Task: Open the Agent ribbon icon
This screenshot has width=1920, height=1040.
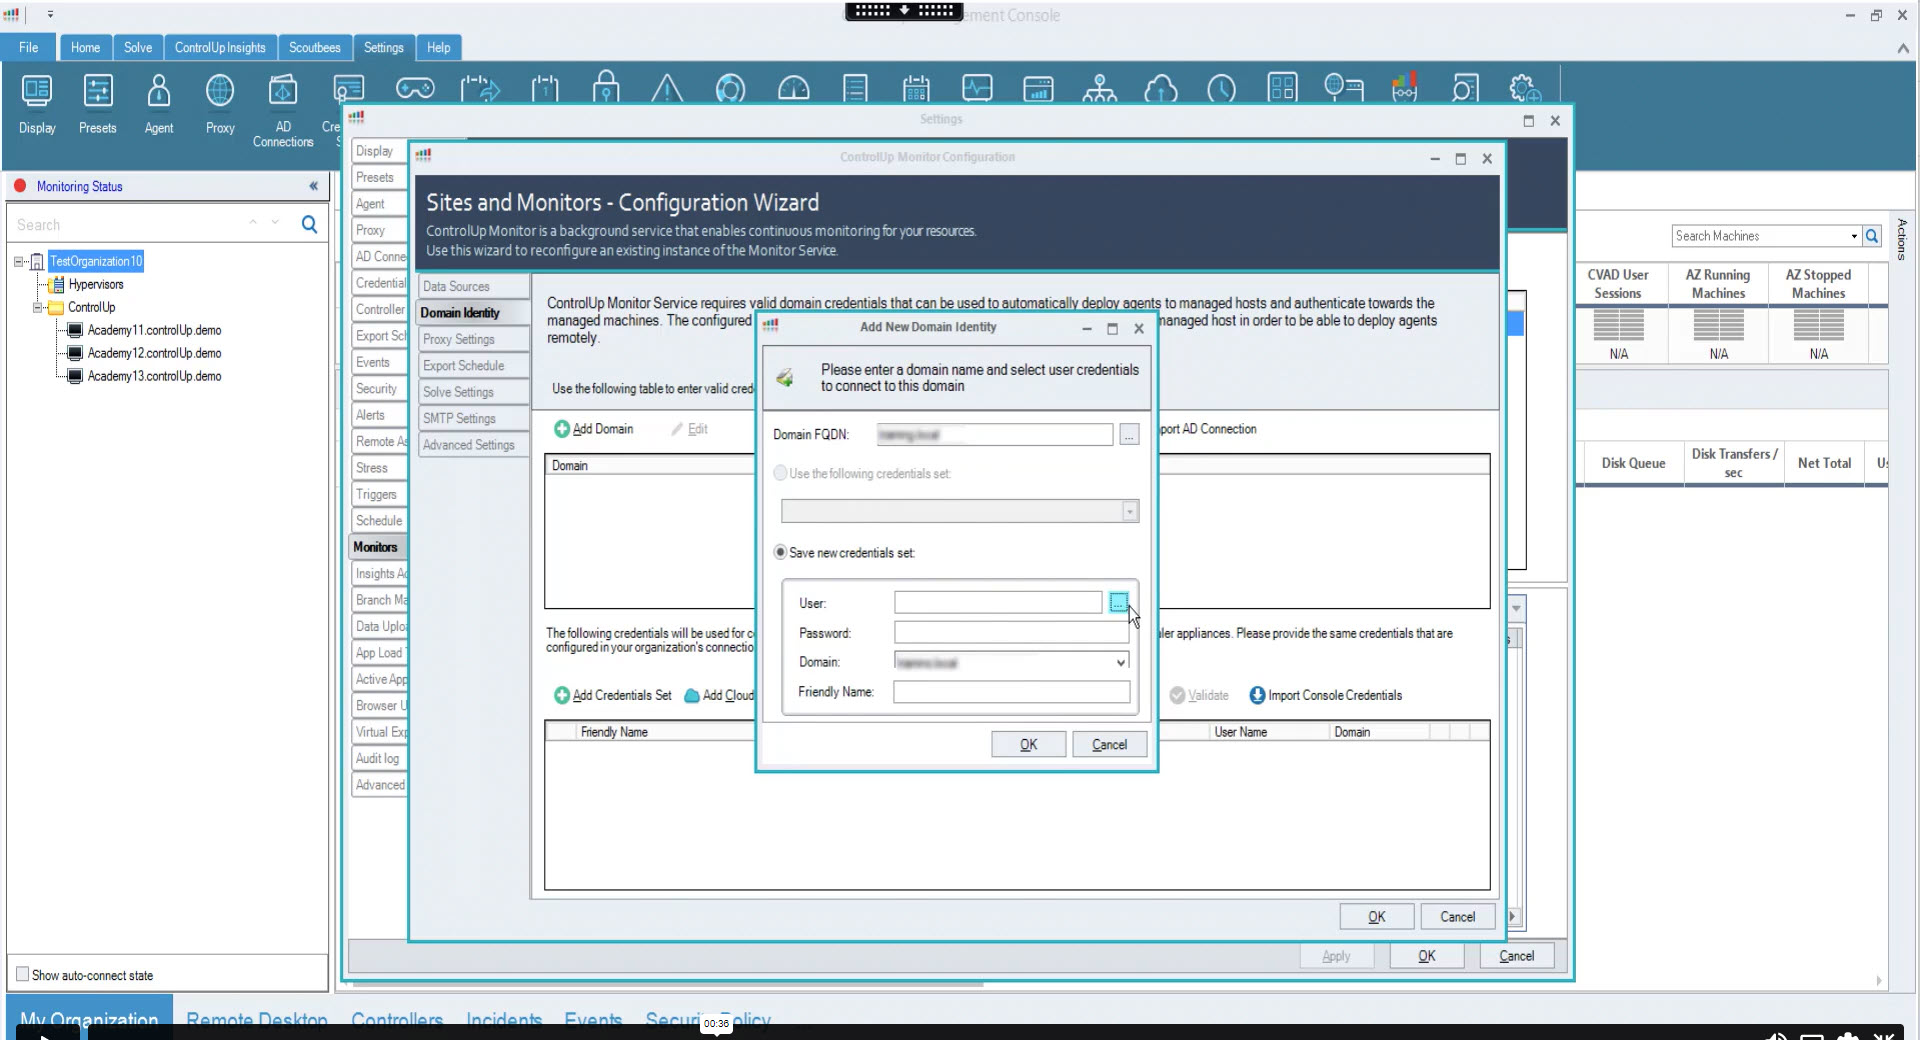Action: pyautogui.click(x=158, y=103)
